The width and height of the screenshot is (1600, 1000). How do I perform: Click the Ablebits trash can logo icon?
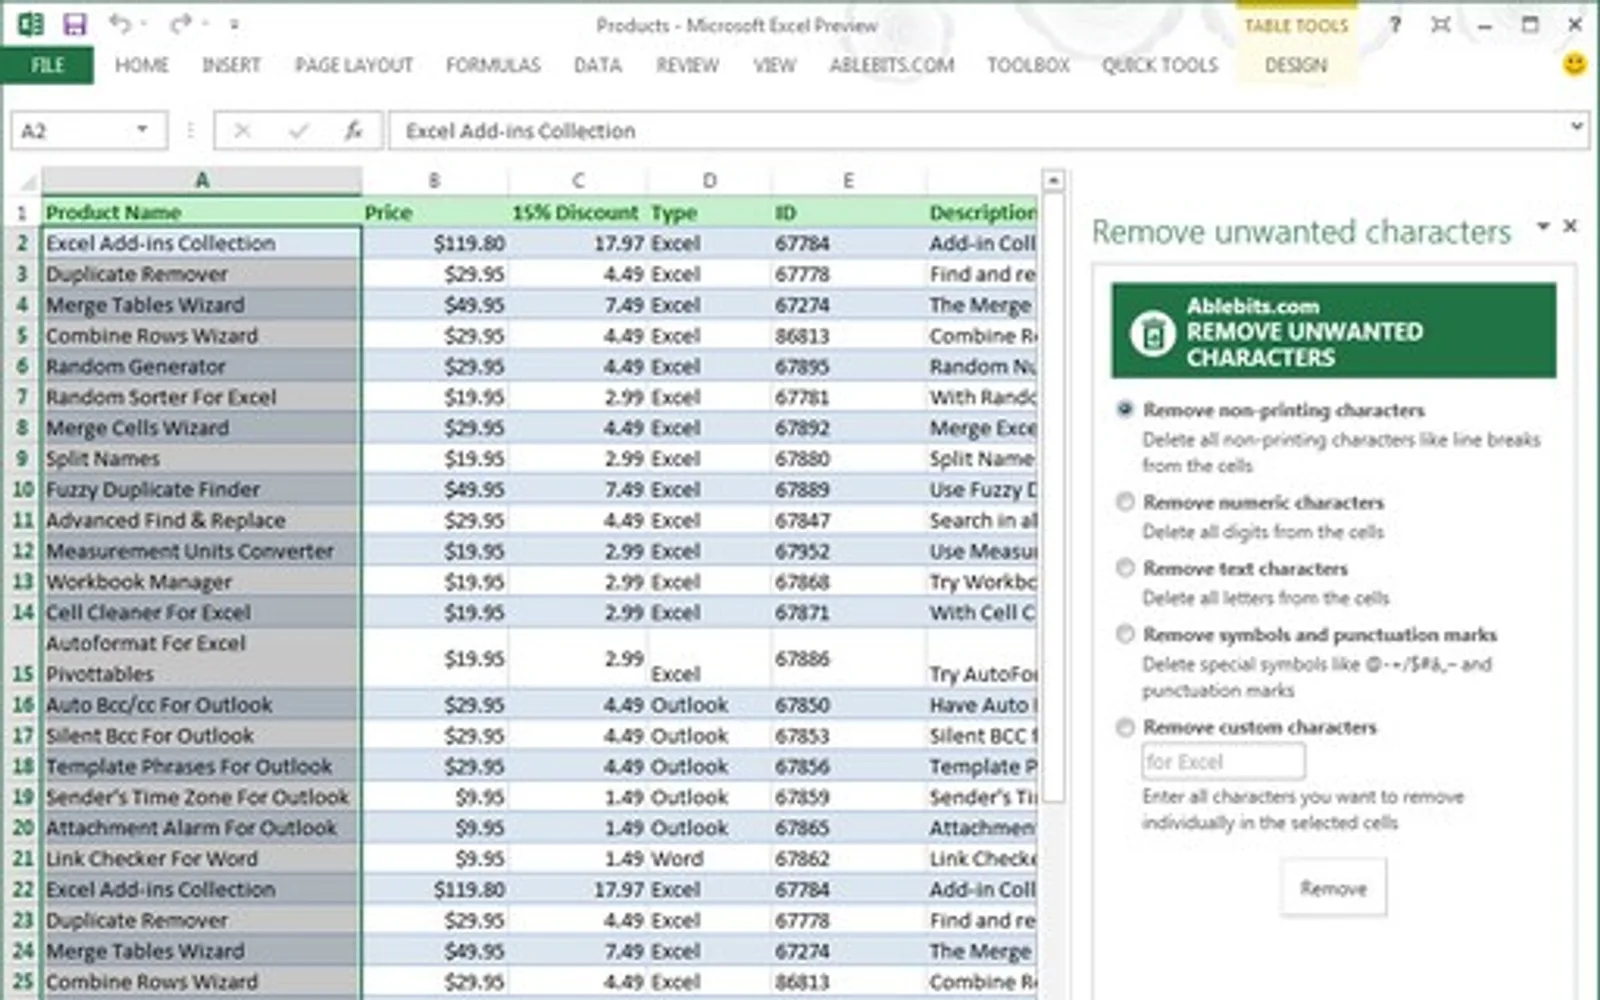click(x=1152, y=333)
